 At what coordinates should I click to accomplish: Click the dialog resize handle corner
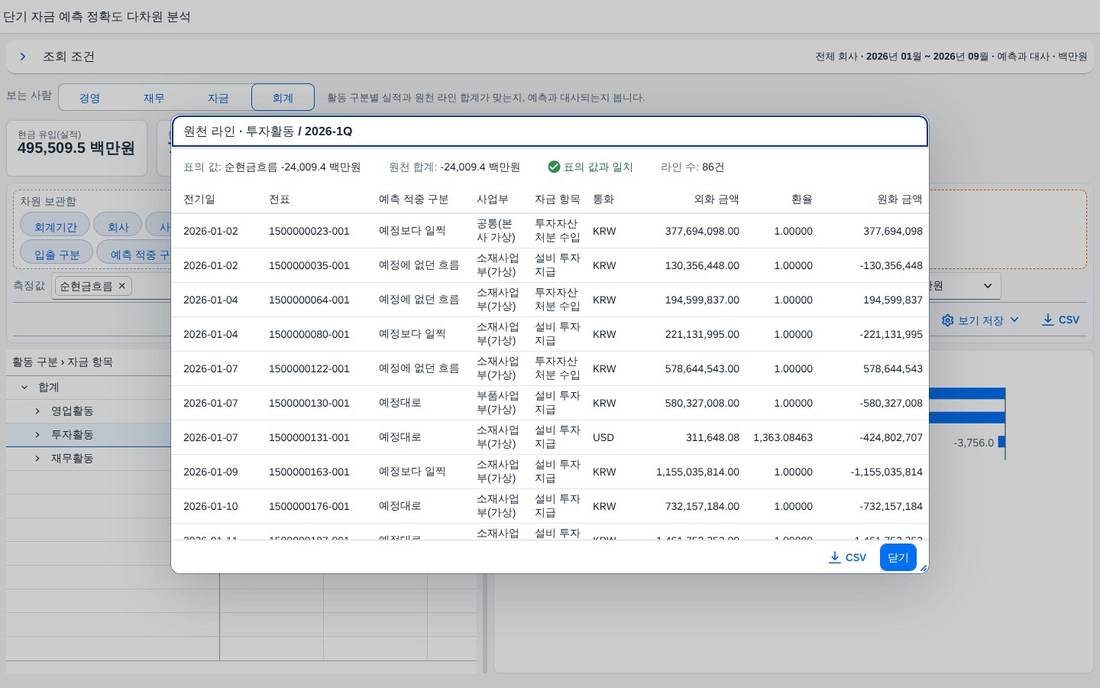tap(923, 568)
